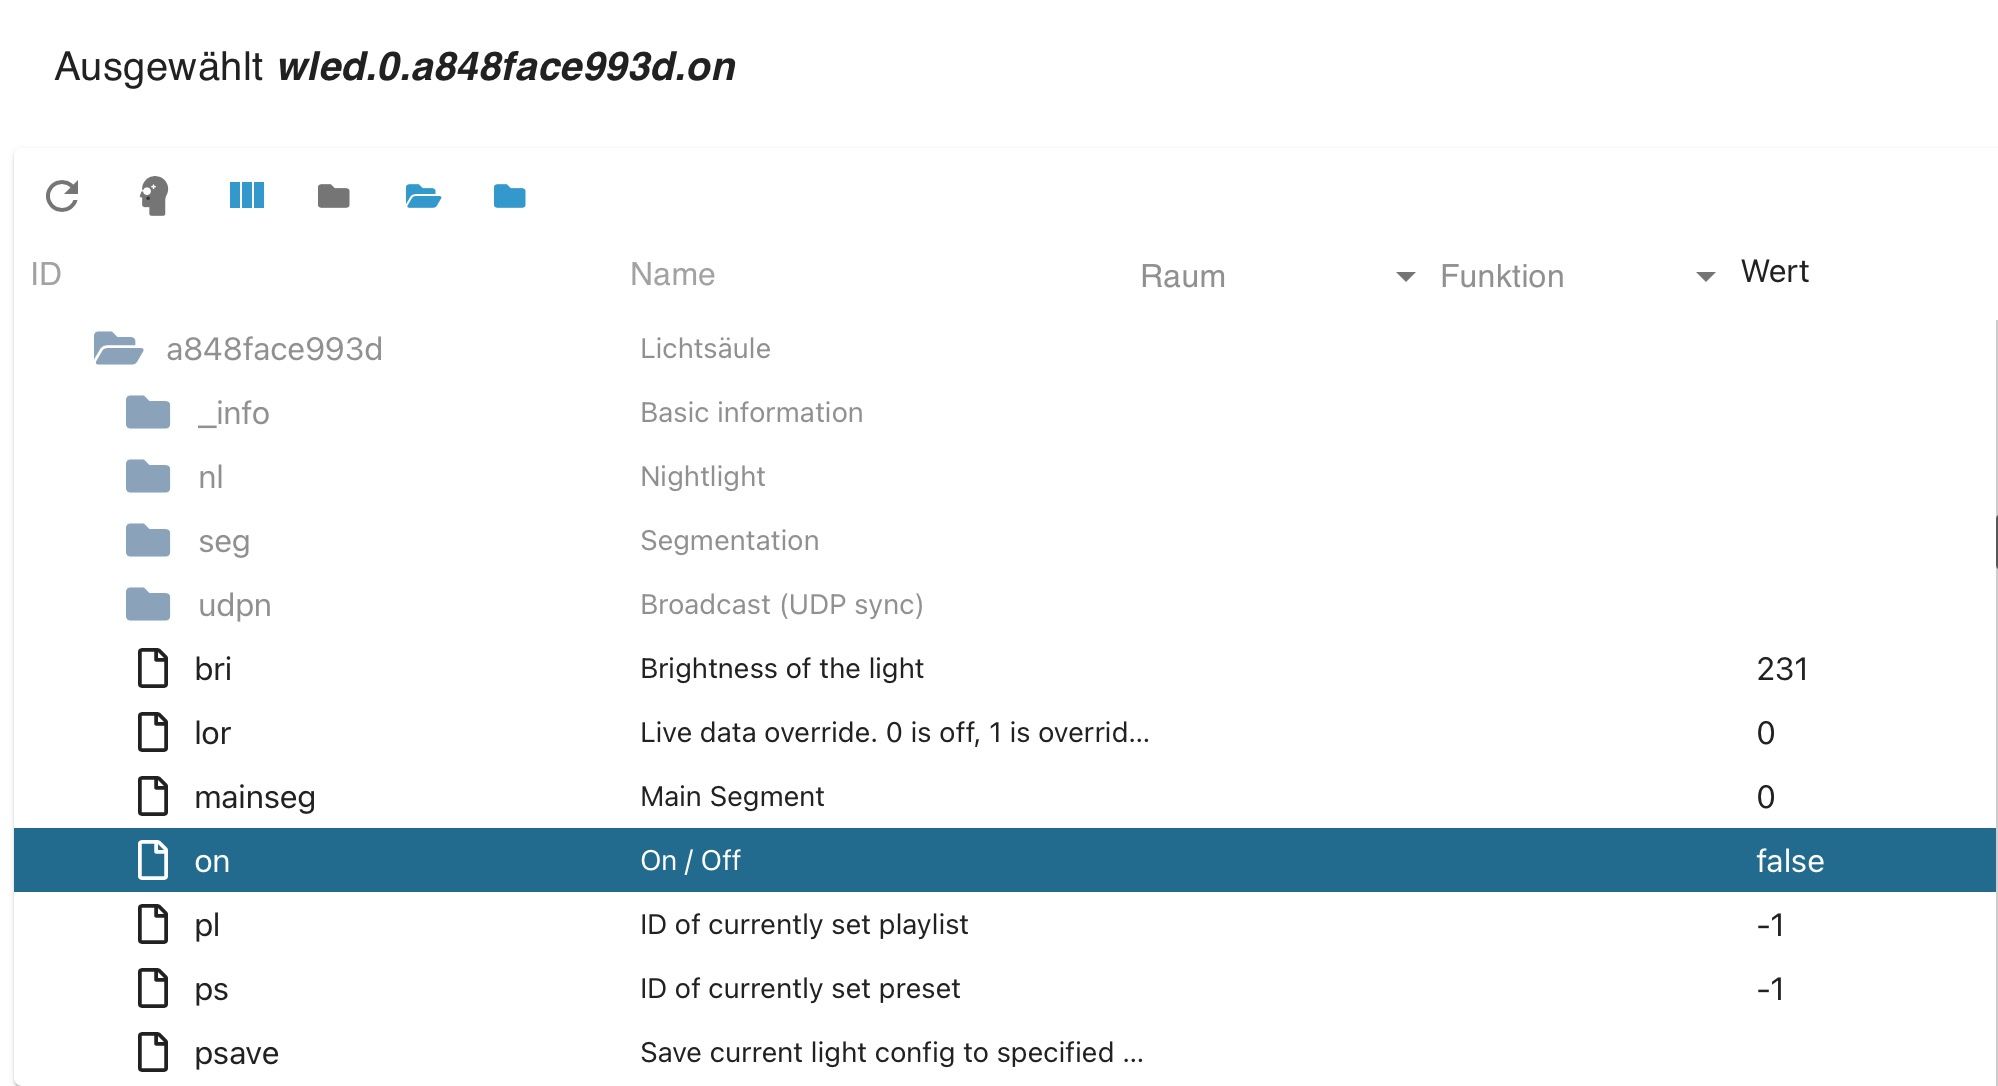The height and width of the screenshot is (1086, 1998).
Task: Open the Funktion filter dropdown
Action: pos(1705,277)
